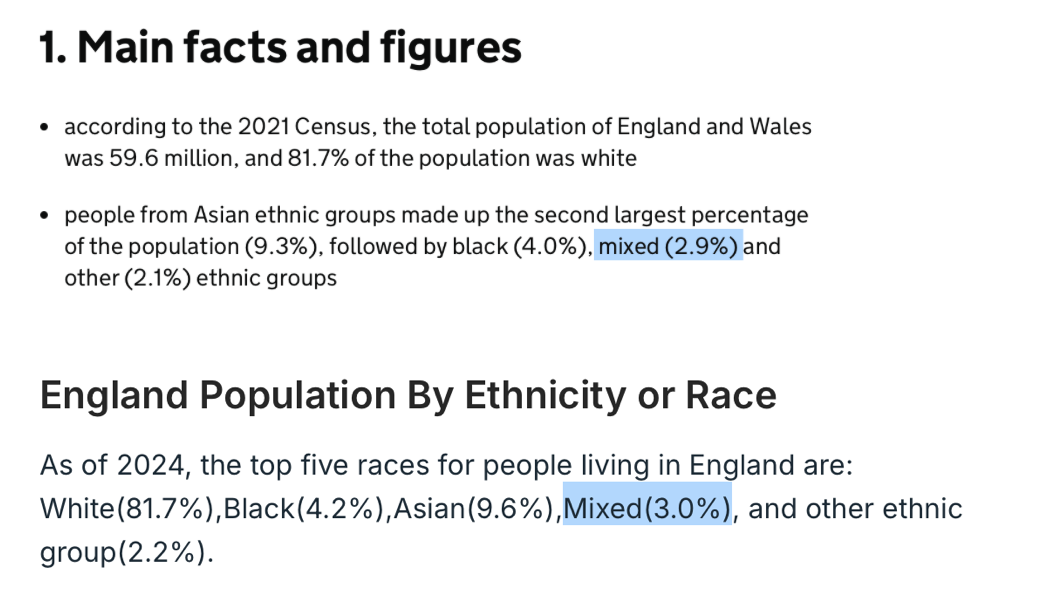Click 'and other ethnic' trailing text

pyautogui.click(x=855, y=508)
